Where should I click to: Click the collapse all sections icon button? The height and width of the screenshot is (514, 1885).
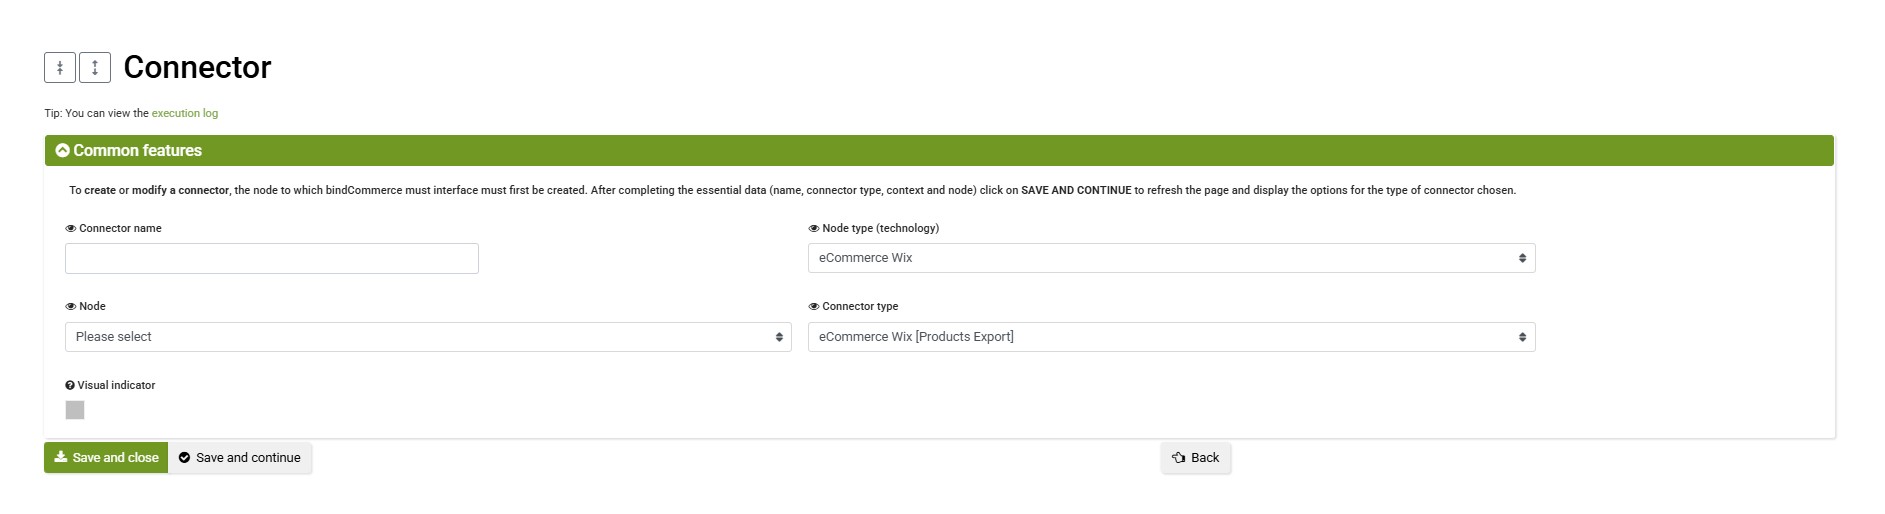click(x=60, y=67)
